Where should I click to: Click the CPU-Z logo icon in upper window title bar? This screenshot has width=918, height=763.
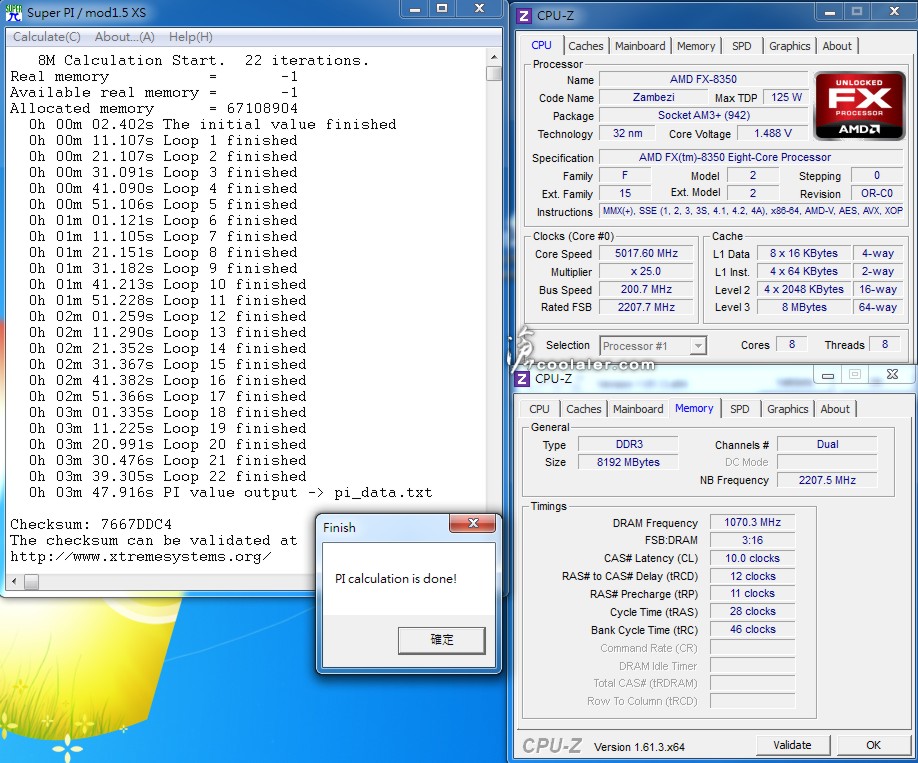[x=524, y=16]
